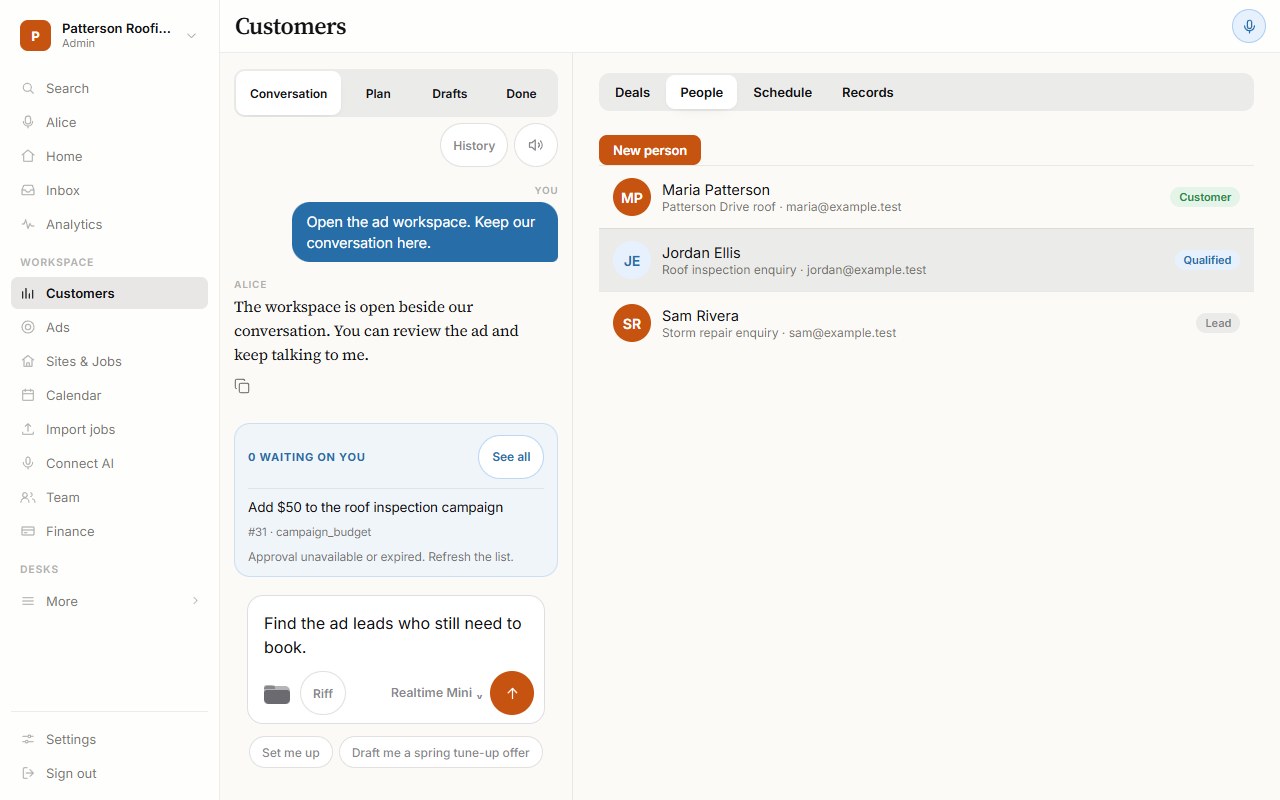This screenshot has width=1280, height=800.
Task: Switch to the Plan tab
Action: point(378,93)
